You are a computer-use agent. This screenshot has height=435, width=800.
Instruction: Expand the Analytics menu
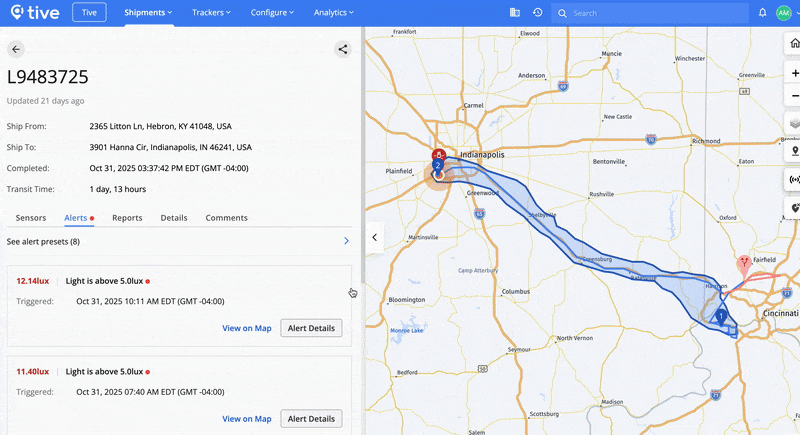[334, 13]
